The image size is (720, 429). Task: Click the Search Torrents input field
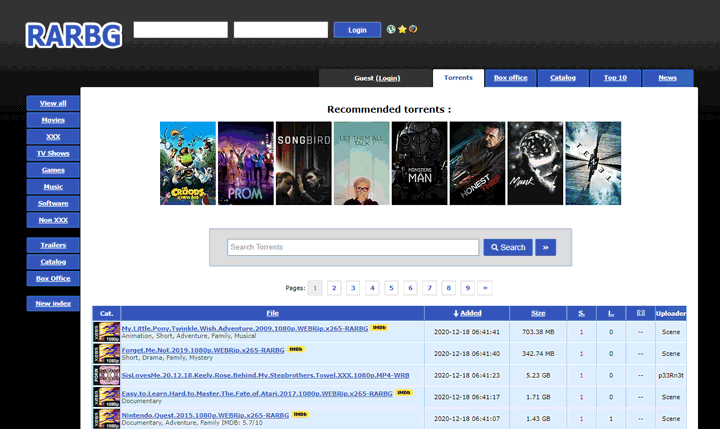pos(352,247)
